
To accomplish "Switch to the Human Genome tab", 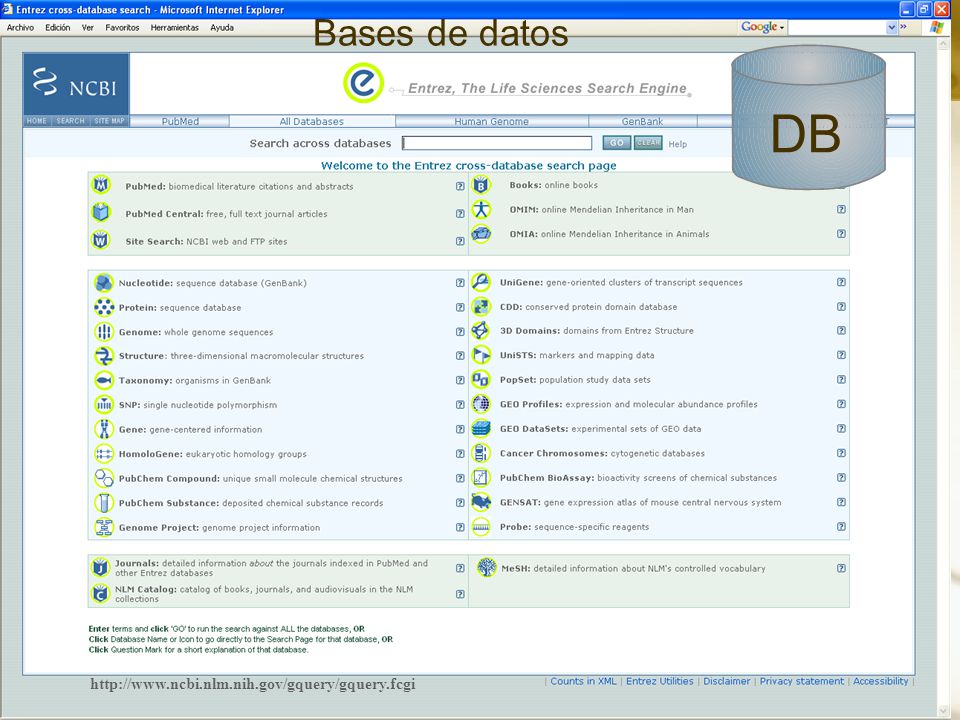I will coord(492,121).
